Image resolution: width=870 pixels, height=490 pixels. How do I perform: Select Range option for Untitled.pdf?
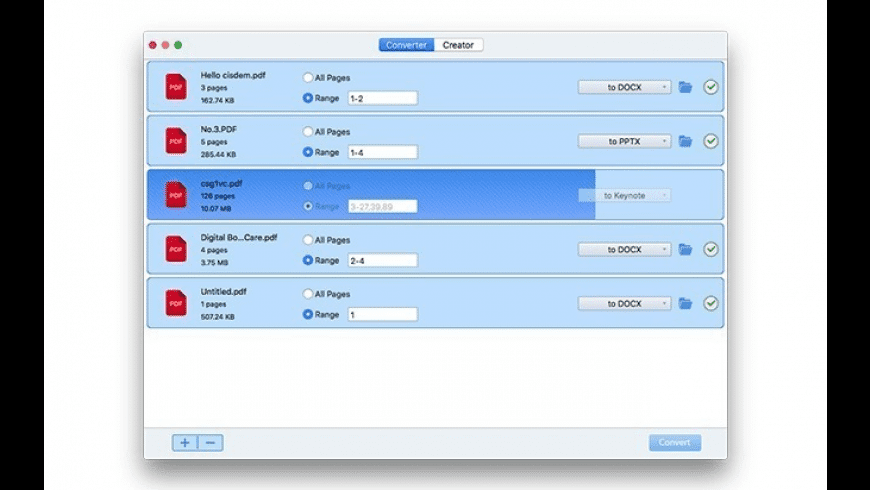308,314
